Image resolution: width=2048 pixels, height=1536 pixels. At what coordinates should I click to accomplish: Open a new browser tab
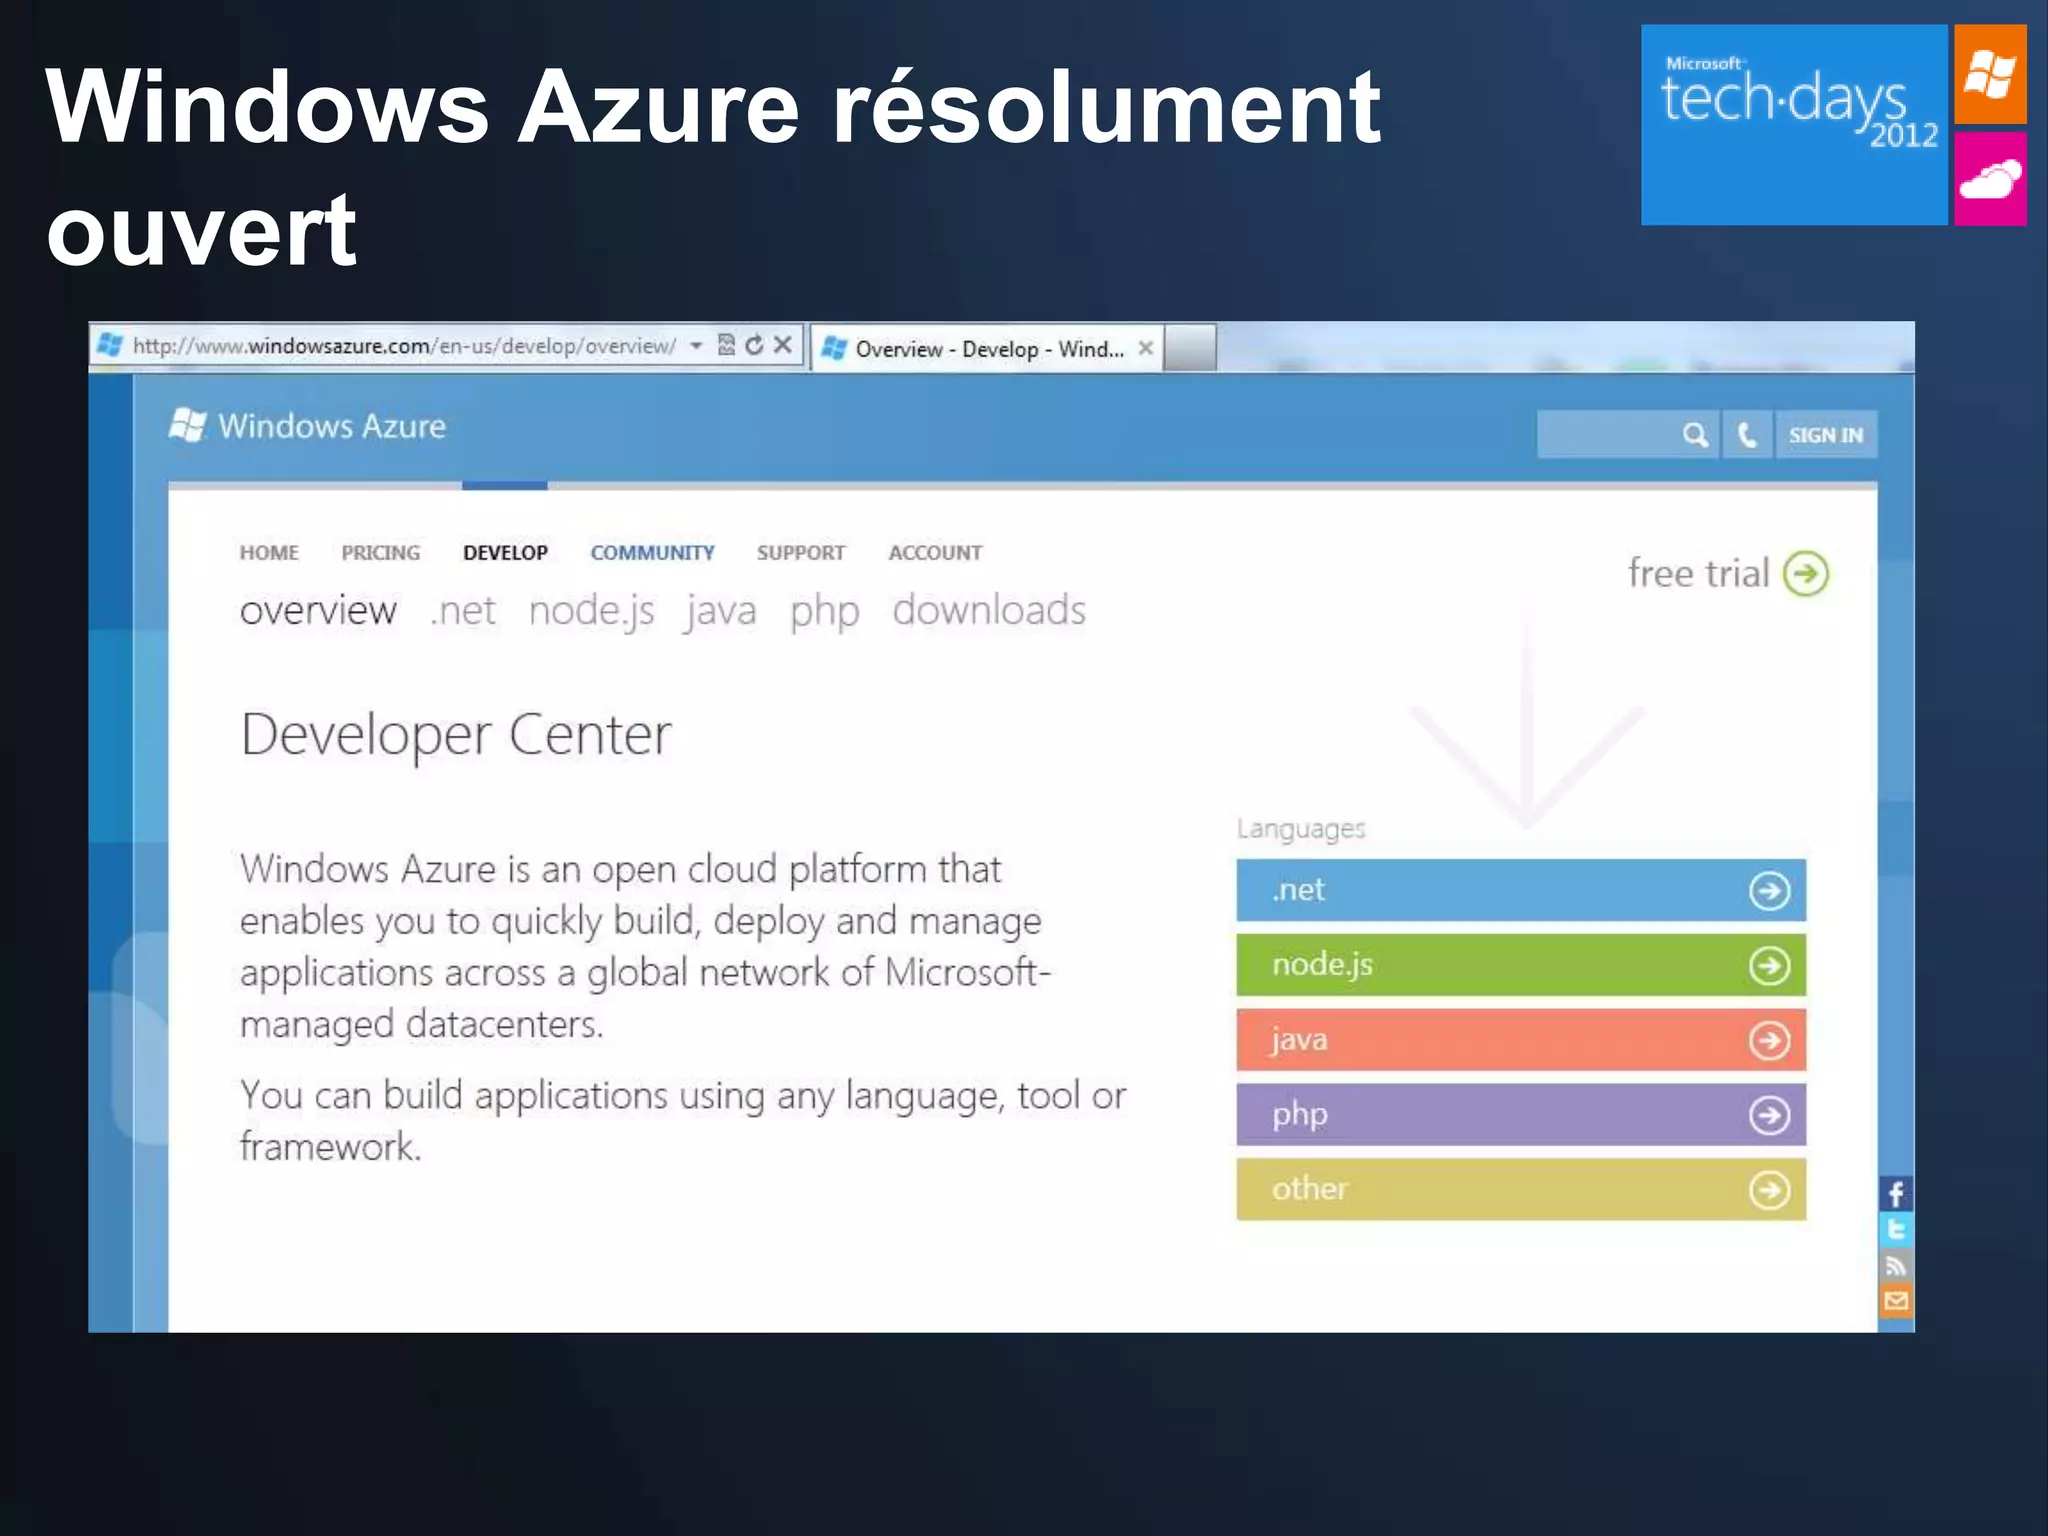pos(1190,348)
